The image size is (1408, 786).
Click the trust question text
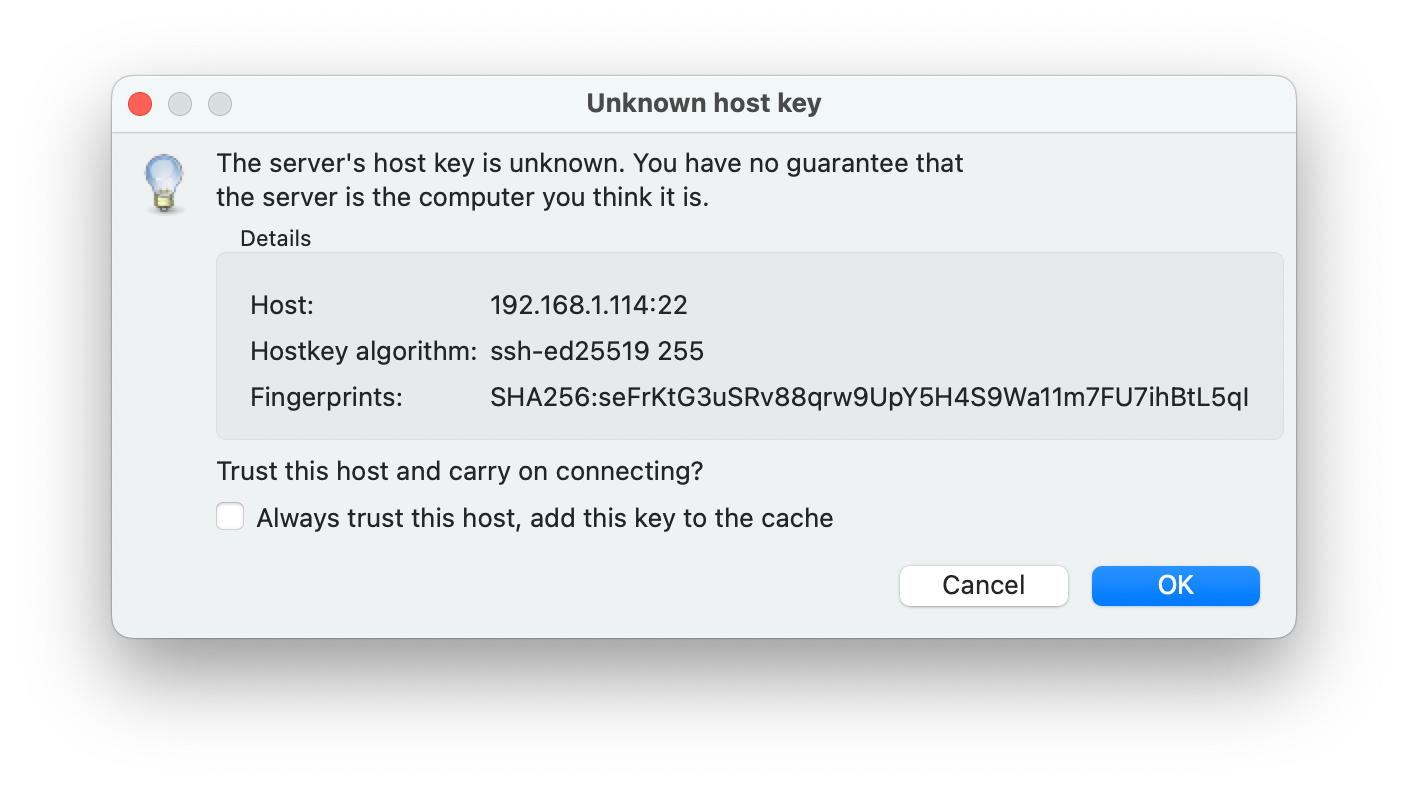pos(459,471)
